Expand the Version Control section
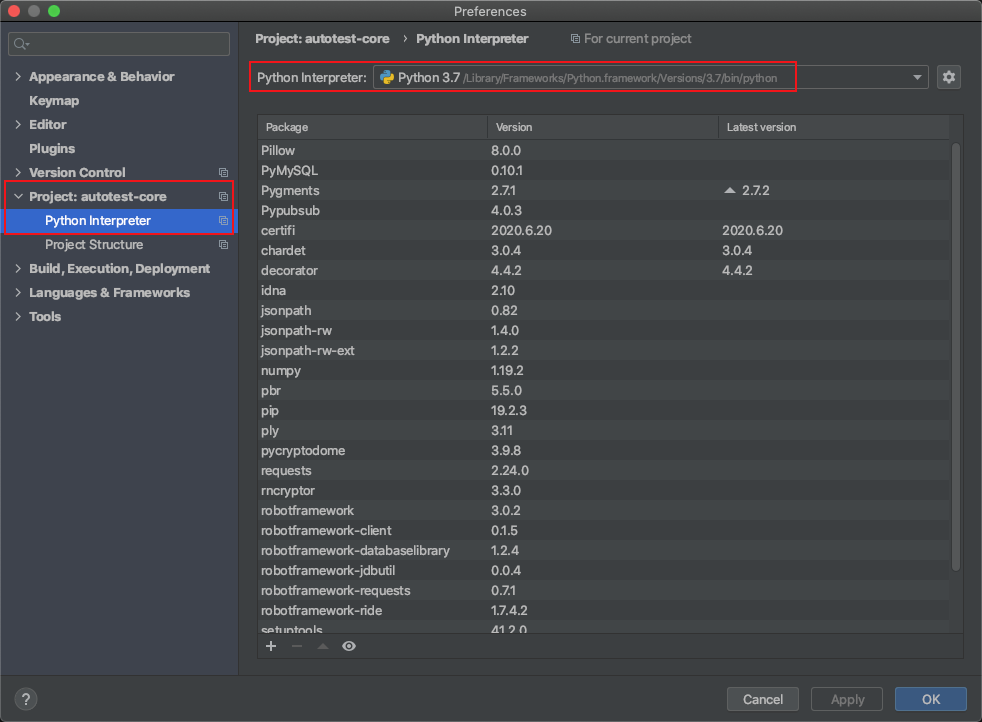Image resolution: width=982 pixels, height=722 pixels. pyautogui.click(x=18, y=172)
